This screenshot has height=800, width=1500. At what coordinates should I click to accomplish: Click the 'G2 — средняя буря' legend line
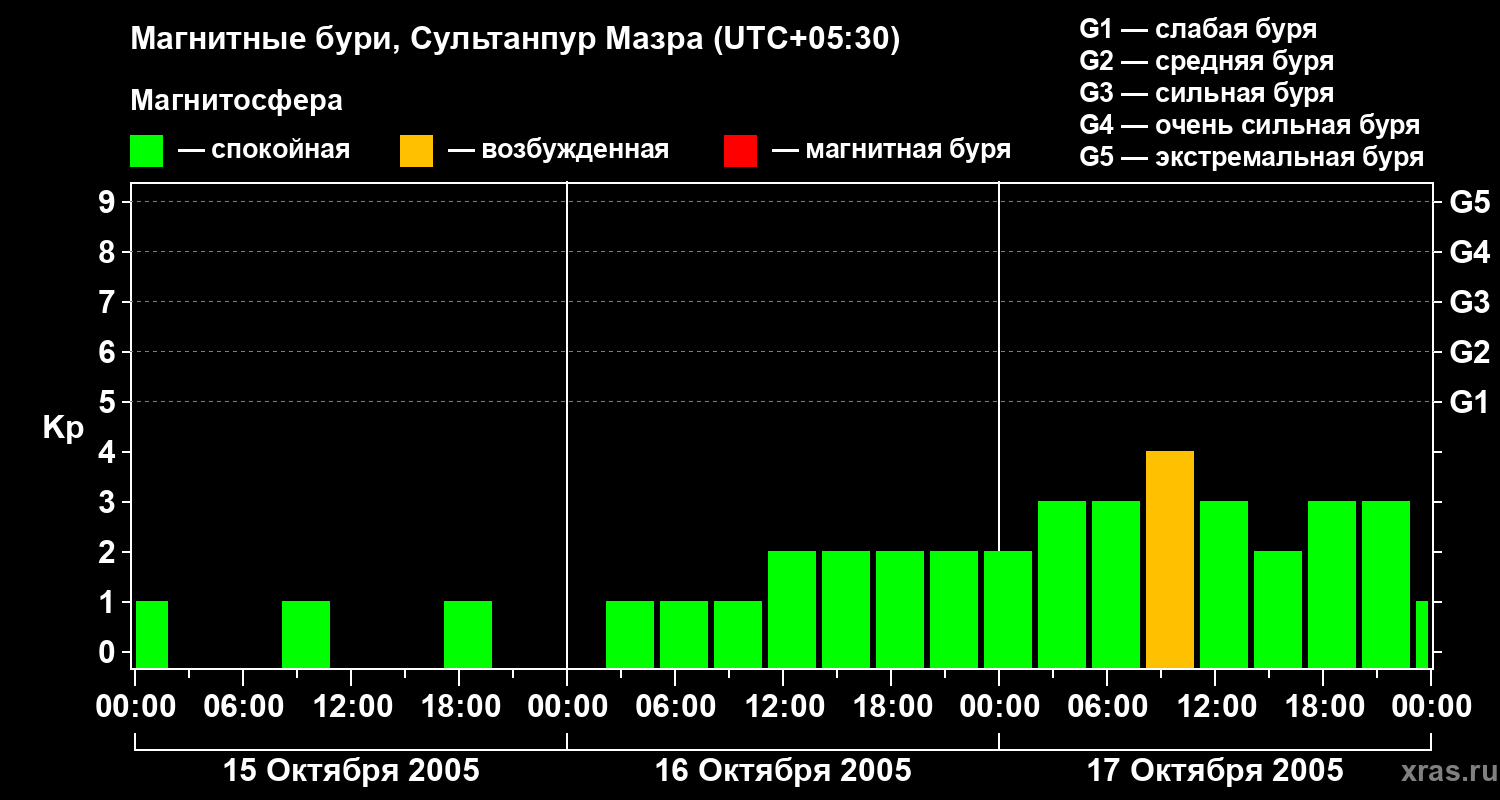(x=1207, y=61)
